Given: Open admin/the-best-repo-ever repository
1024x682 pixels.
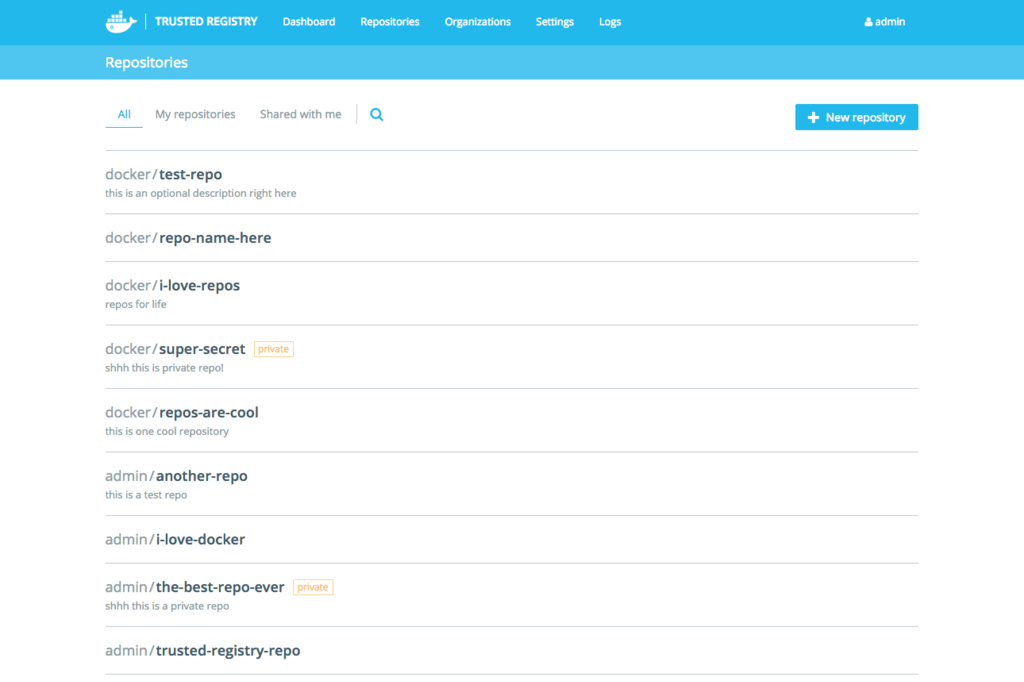Looking at the screenshot, I should [195, 587].
